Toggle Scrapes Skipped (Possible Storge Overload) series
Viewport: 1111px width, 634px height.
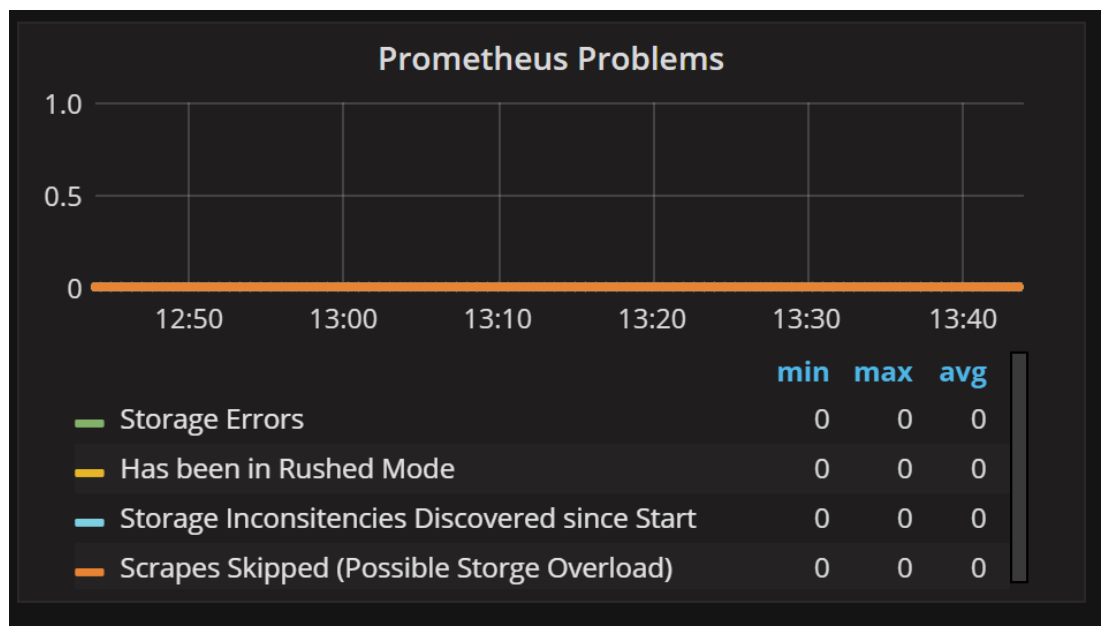tap(396, 569)
